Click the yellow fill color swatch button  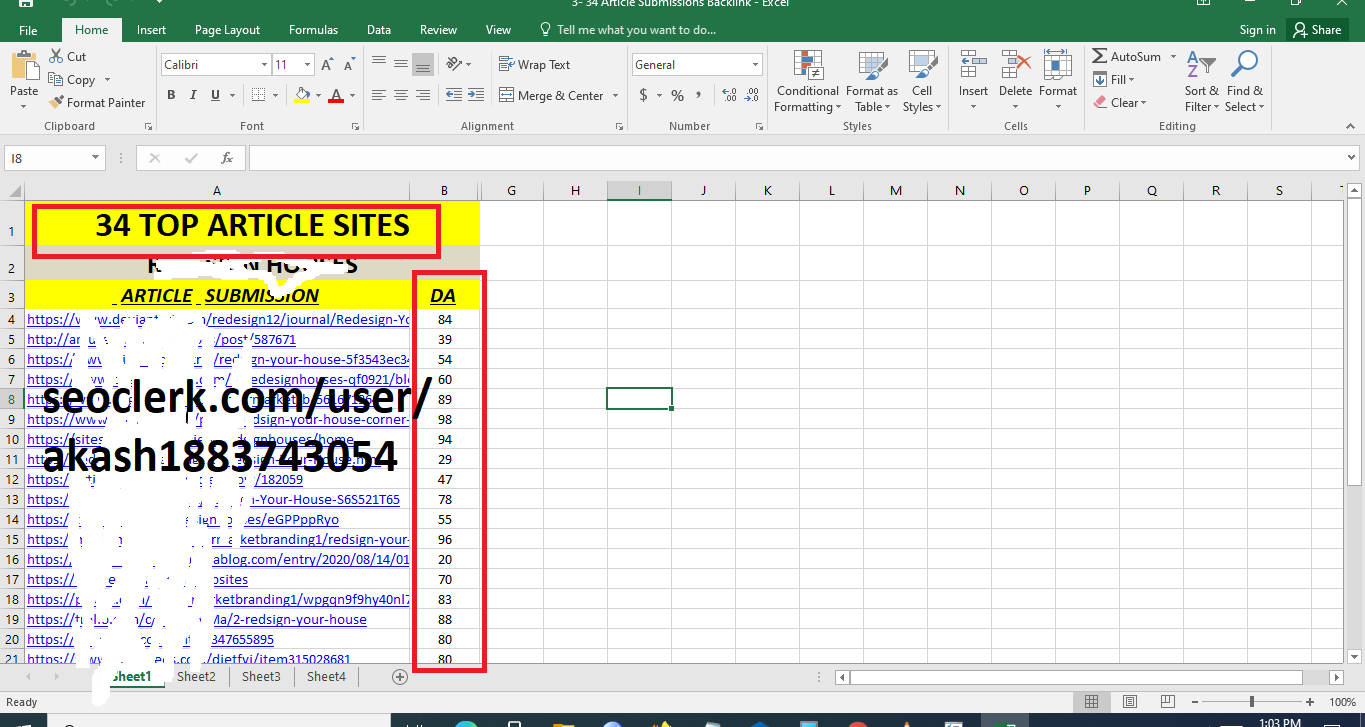pos(302,95)
